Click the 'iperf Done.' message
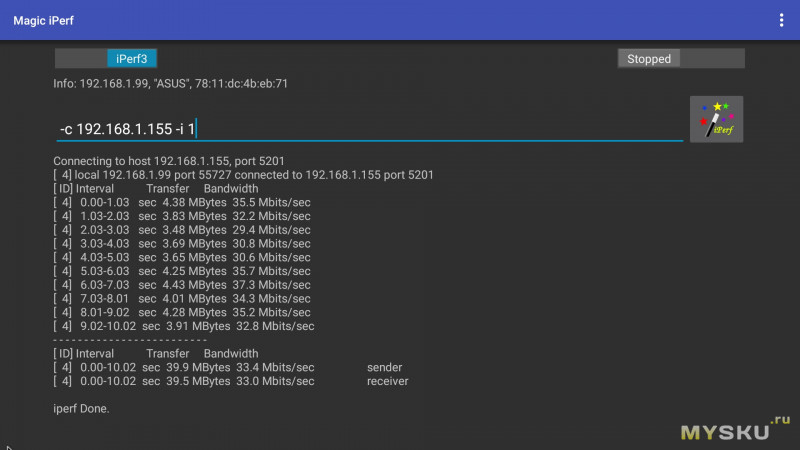800x450 pixels. [x=81, y=409]
